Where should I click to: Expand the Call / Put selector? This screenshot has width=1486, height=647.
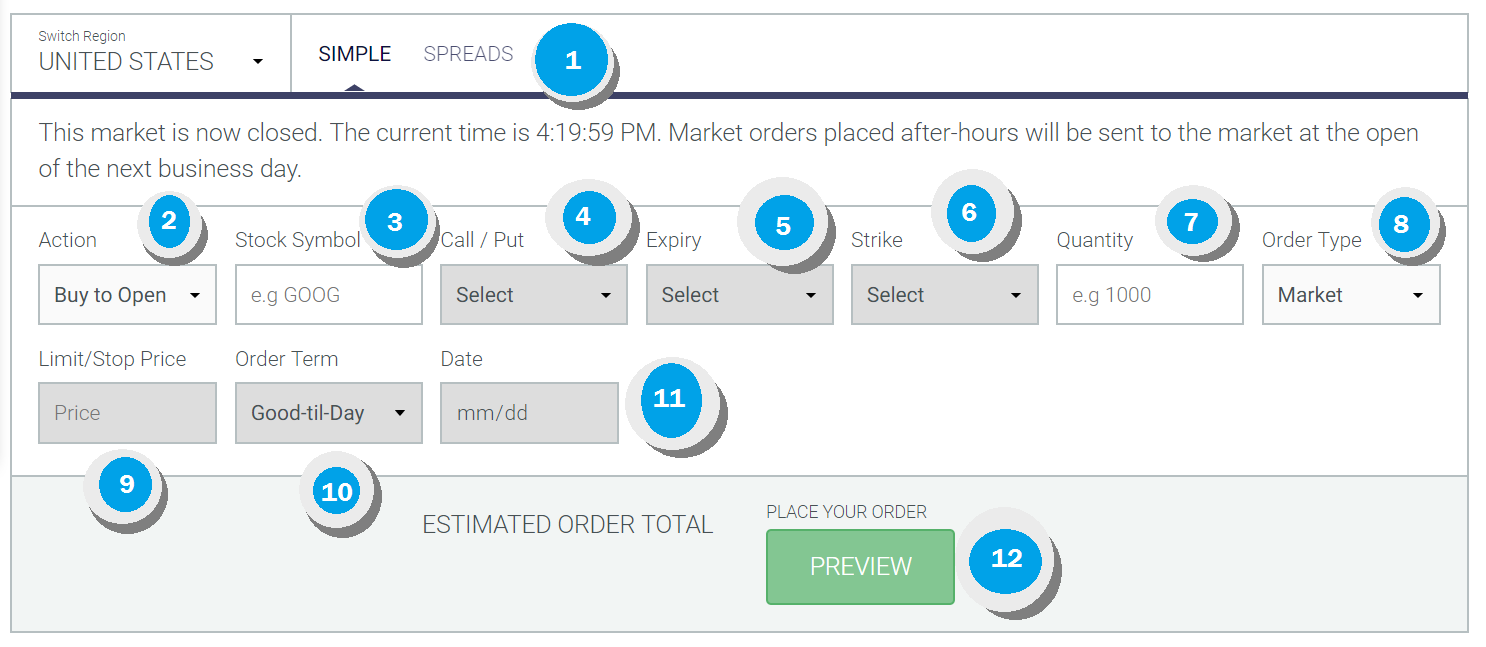click(x=534, y=295)
